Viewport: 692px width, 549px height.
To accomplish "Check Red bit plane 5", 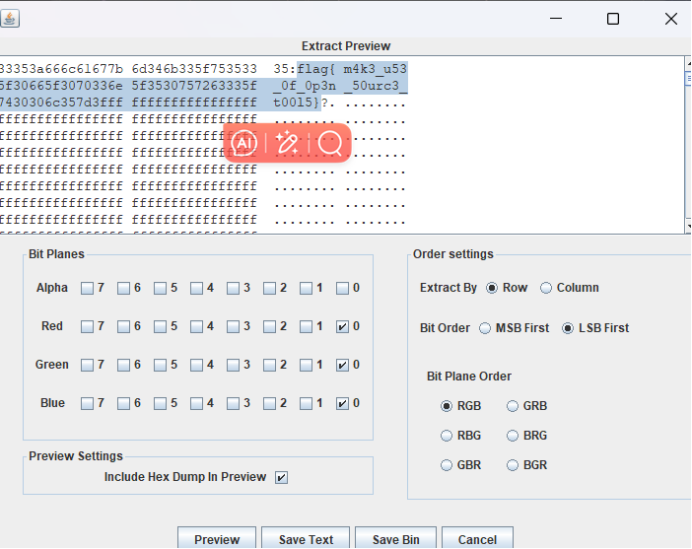I will pyautogui.click(x=160, y=327).
